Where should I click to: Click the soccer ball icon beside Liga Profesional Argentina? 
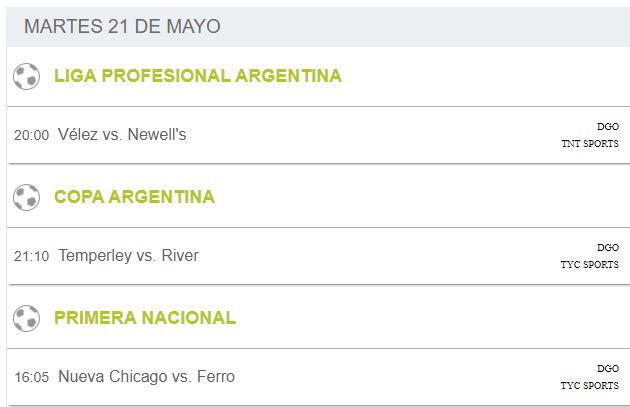(27, 76)
